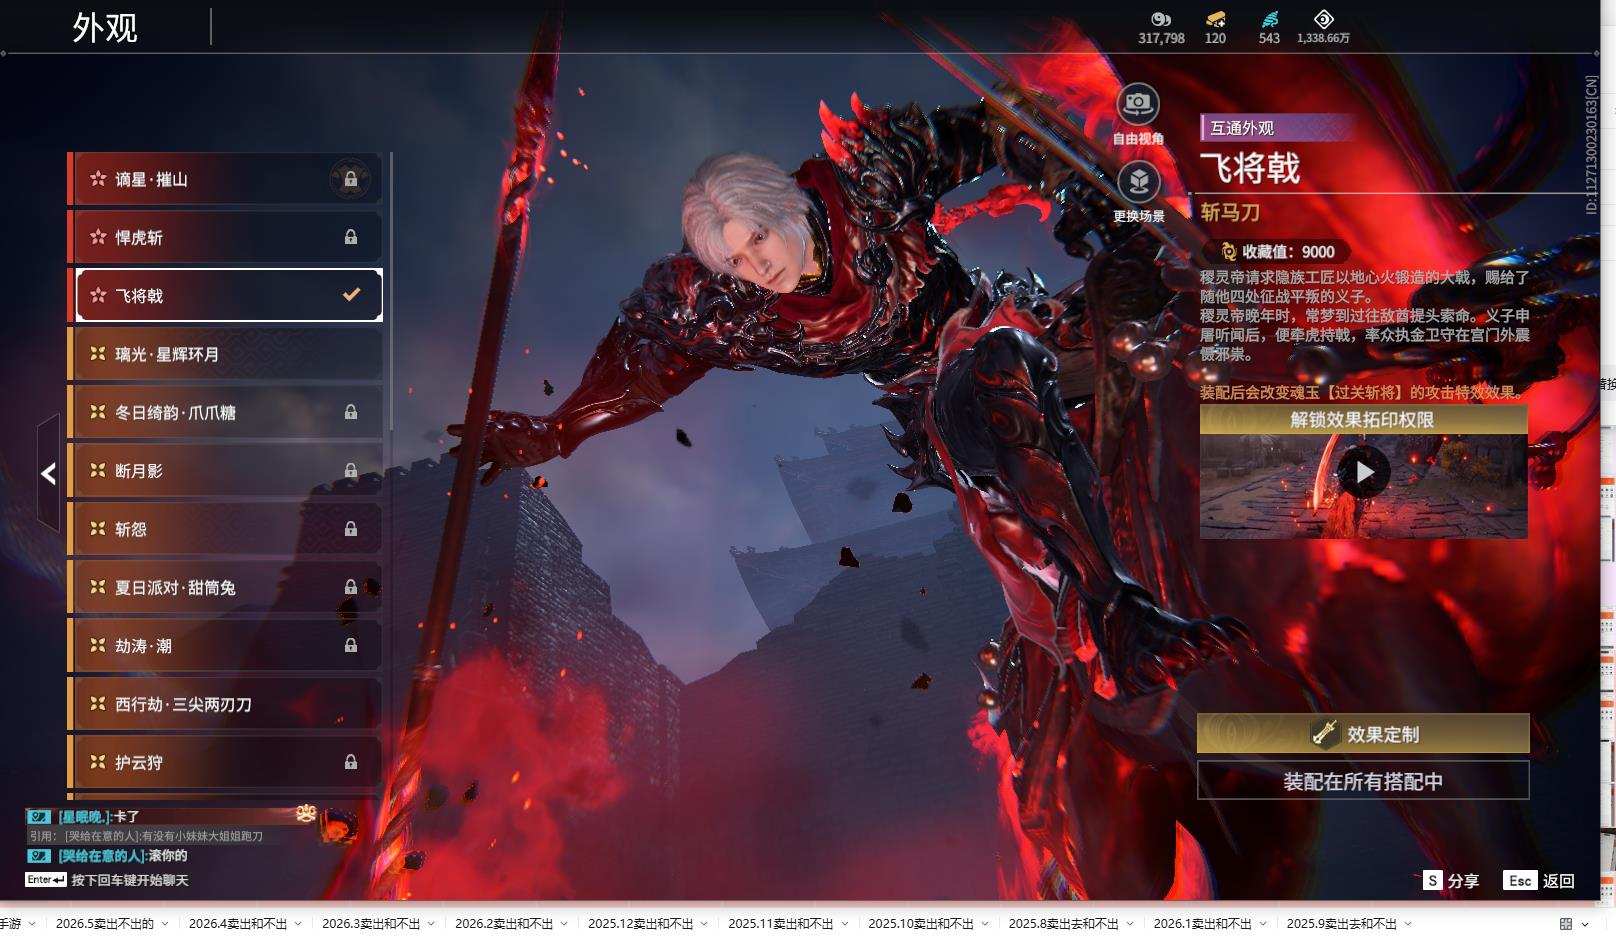The width and height of the screenshot is (1616, 939).
Task: Open dropdown arrow on 2026.2卖出和不出 sheet tab
Action: (x=564, y=924)
